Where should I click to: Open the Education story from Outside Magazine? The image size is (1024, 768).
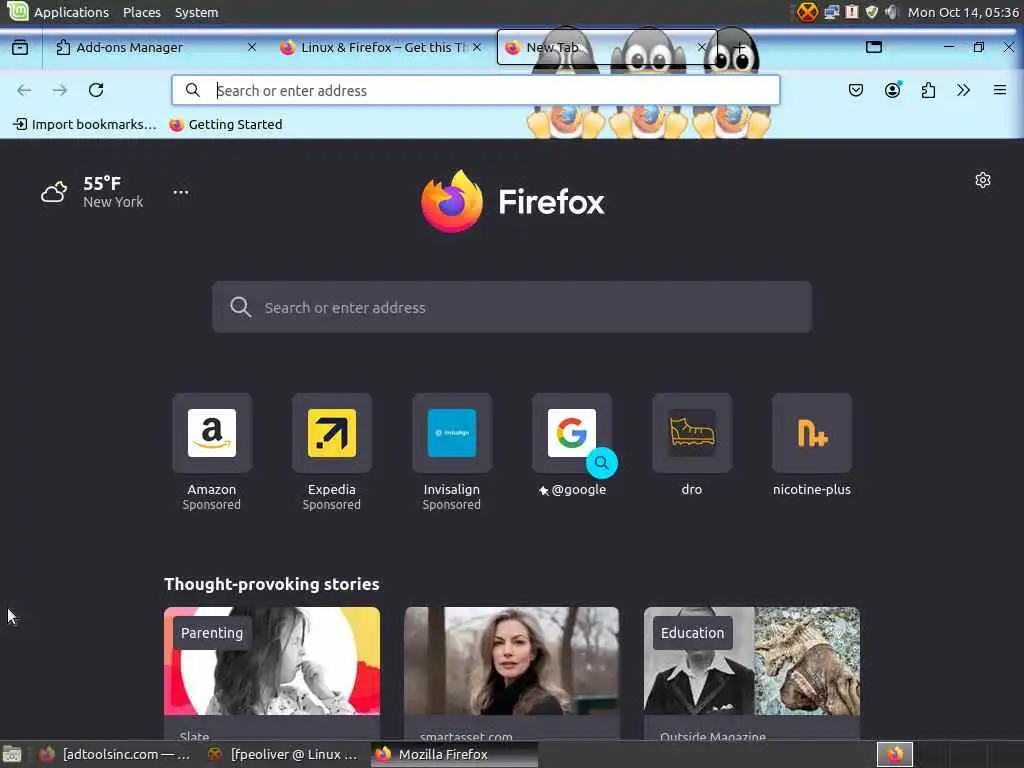point(752,673)
